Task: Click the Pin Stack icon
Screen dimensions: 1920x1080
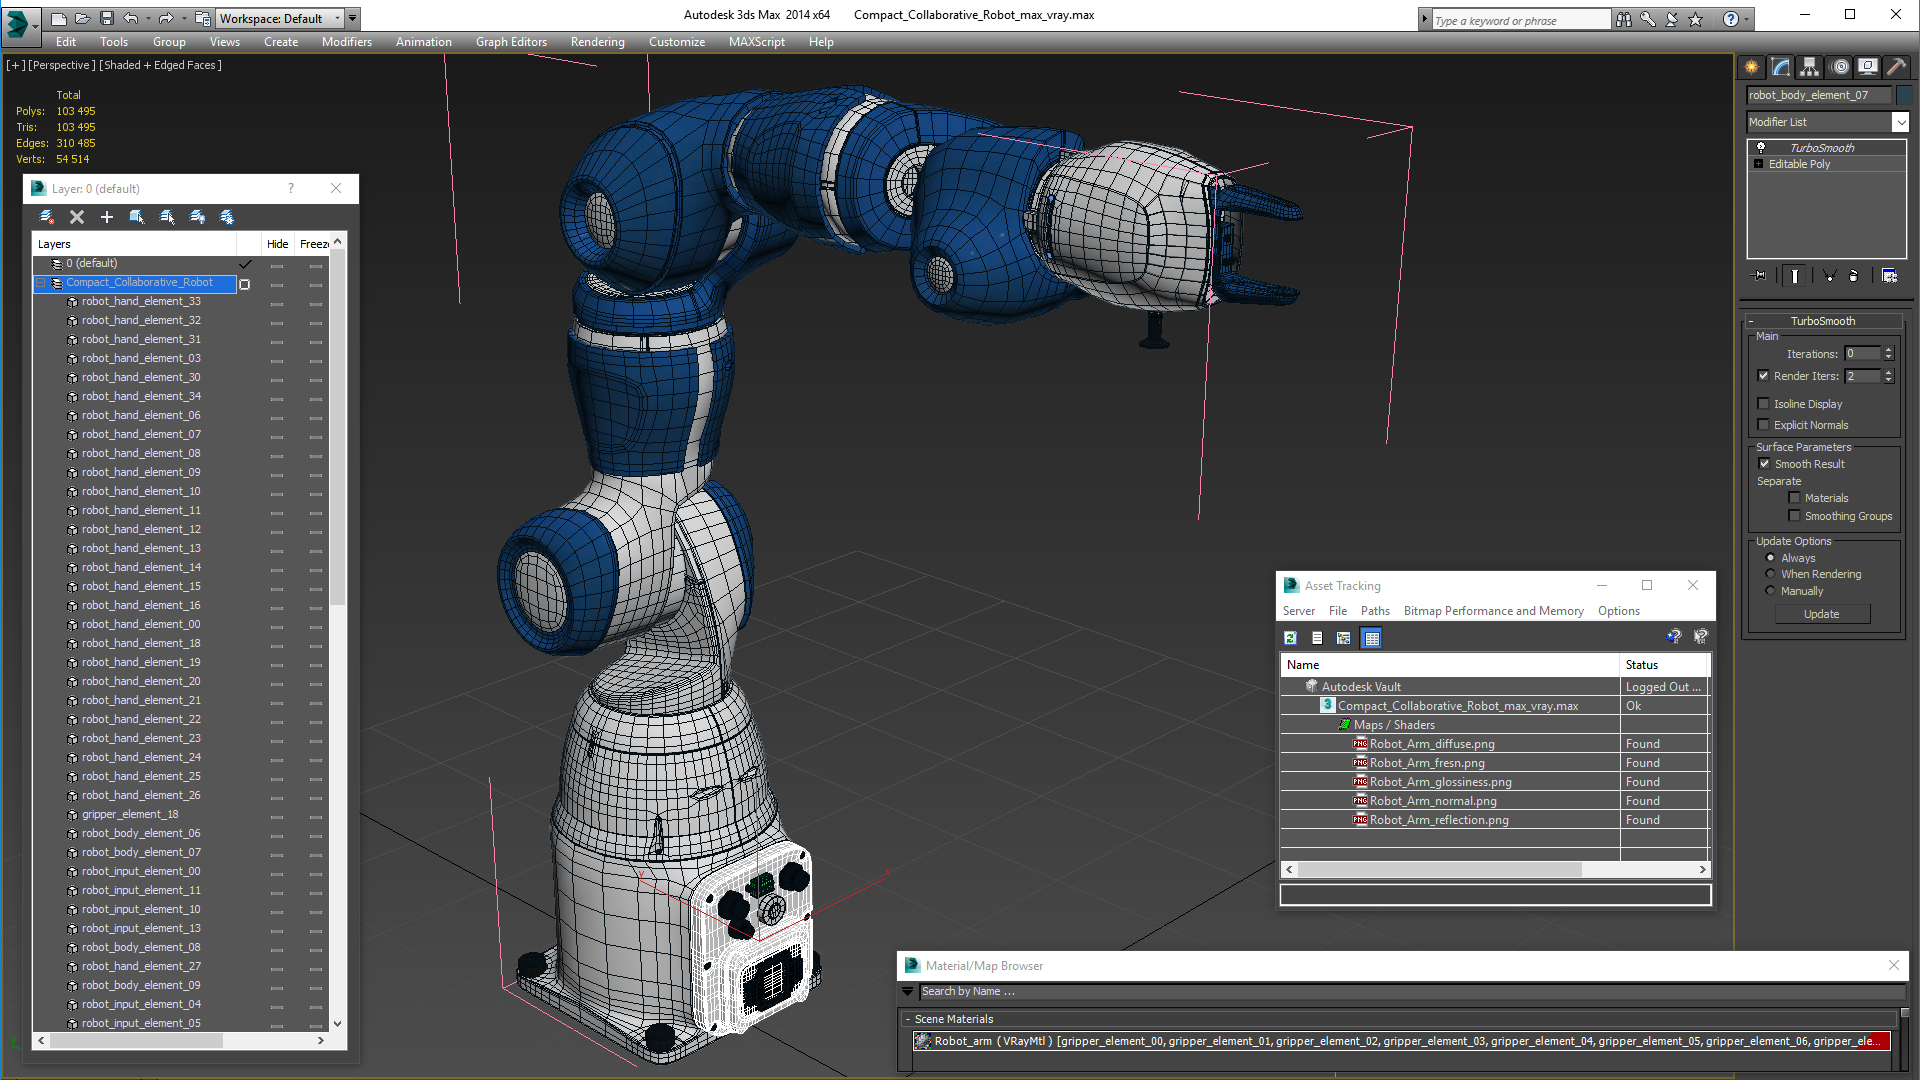Action: [1760, 276]
